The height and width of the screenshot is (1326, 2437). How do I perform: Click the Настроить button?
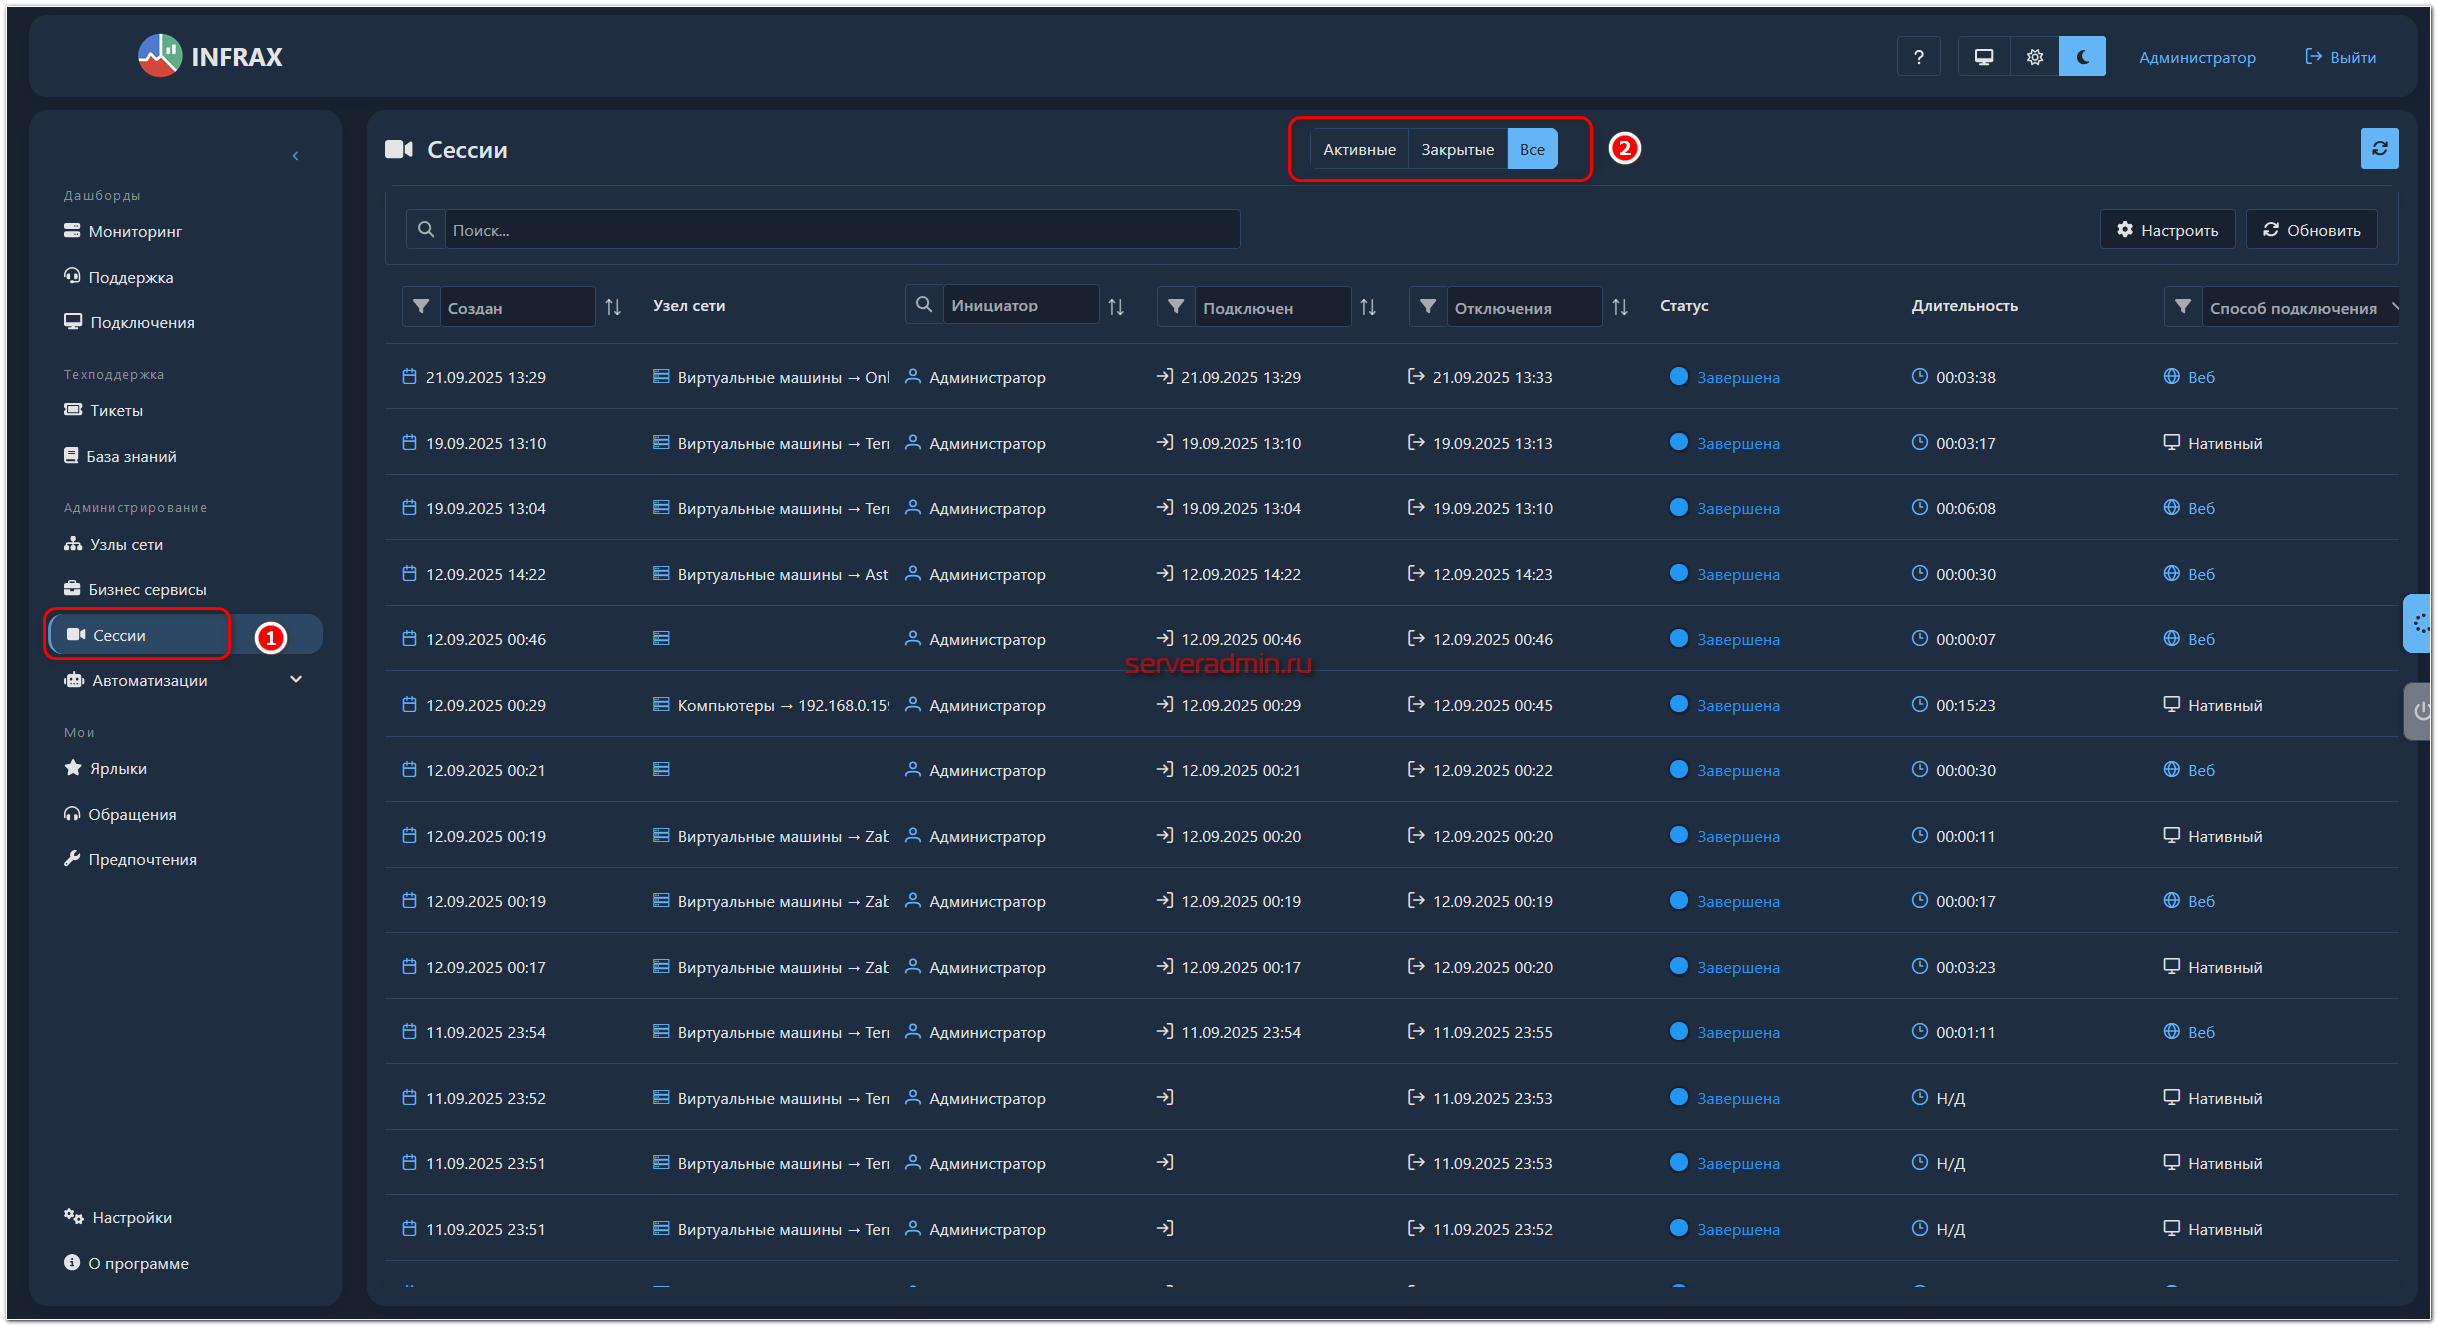[x=2167, y=230]
